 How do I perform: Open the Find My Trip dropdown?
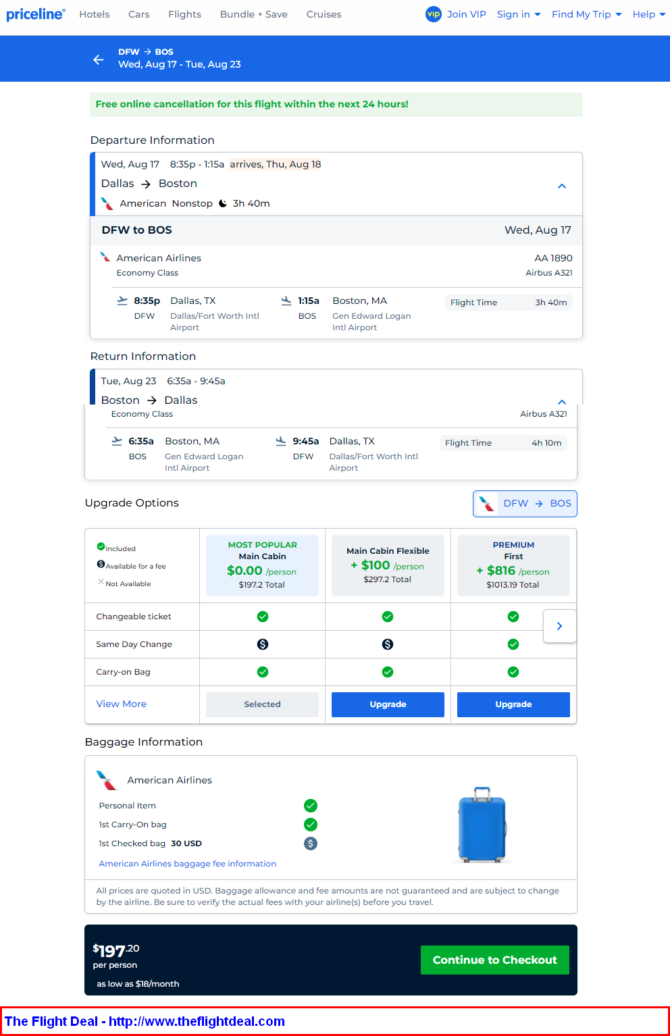587,14
